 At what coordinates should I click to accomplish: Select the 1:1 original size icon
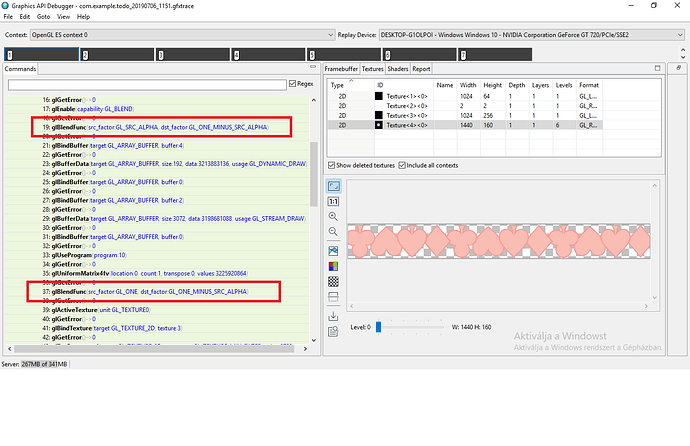(333, 201)
